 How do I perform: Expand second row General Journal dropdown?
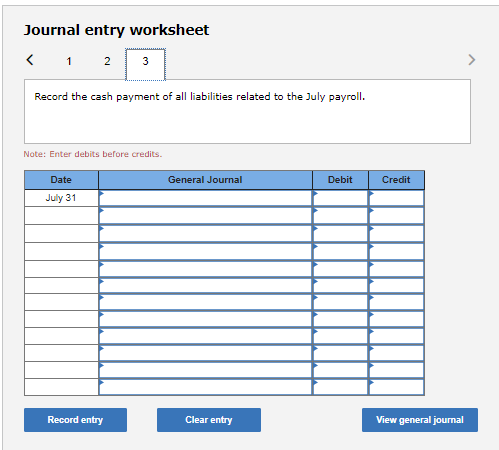[x=205, y=216]
